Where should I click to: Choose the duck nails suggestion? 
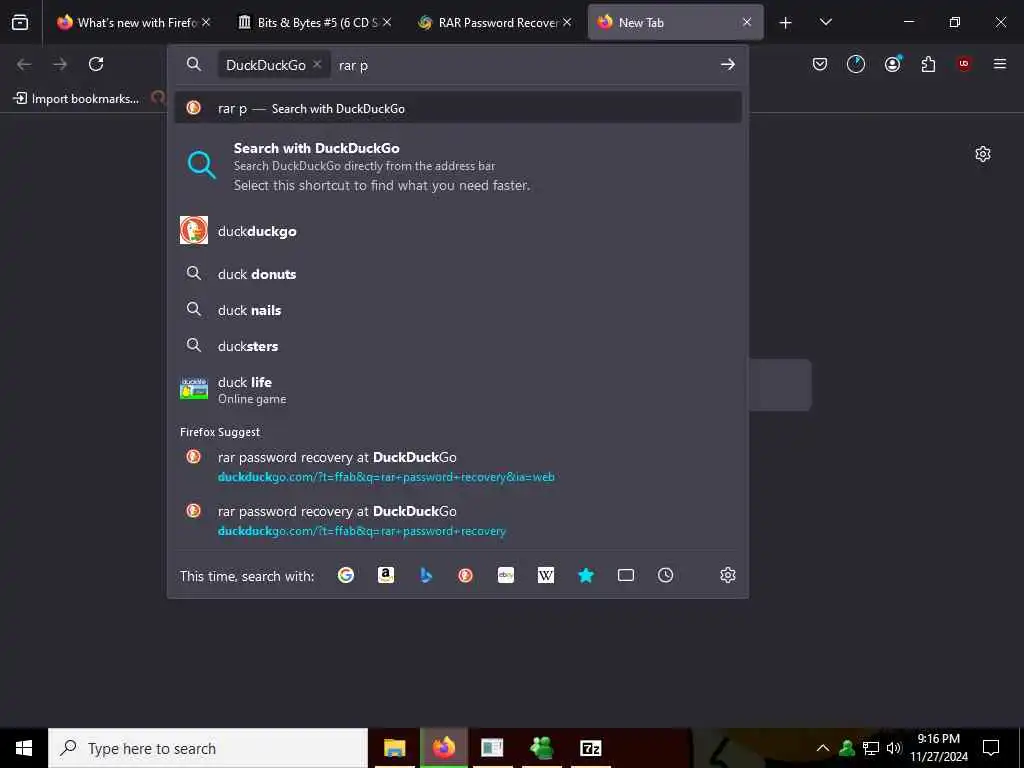coord(458,310)
